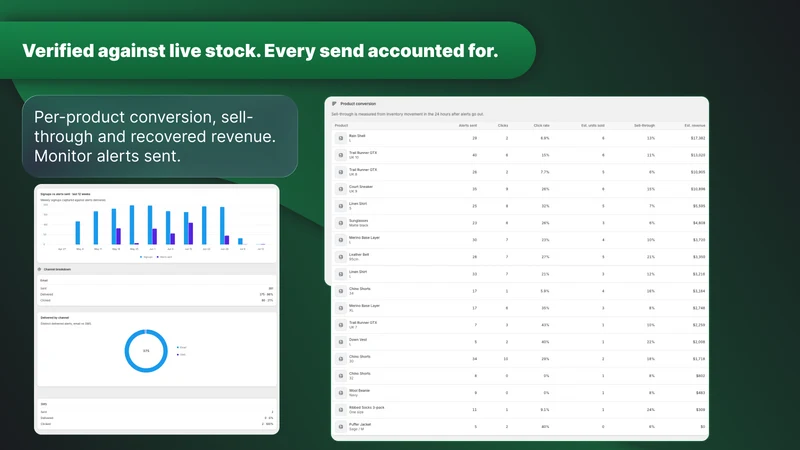Sort by the Est. revenue column header
The image size is (800, 450).
click(x=695, y=126)
